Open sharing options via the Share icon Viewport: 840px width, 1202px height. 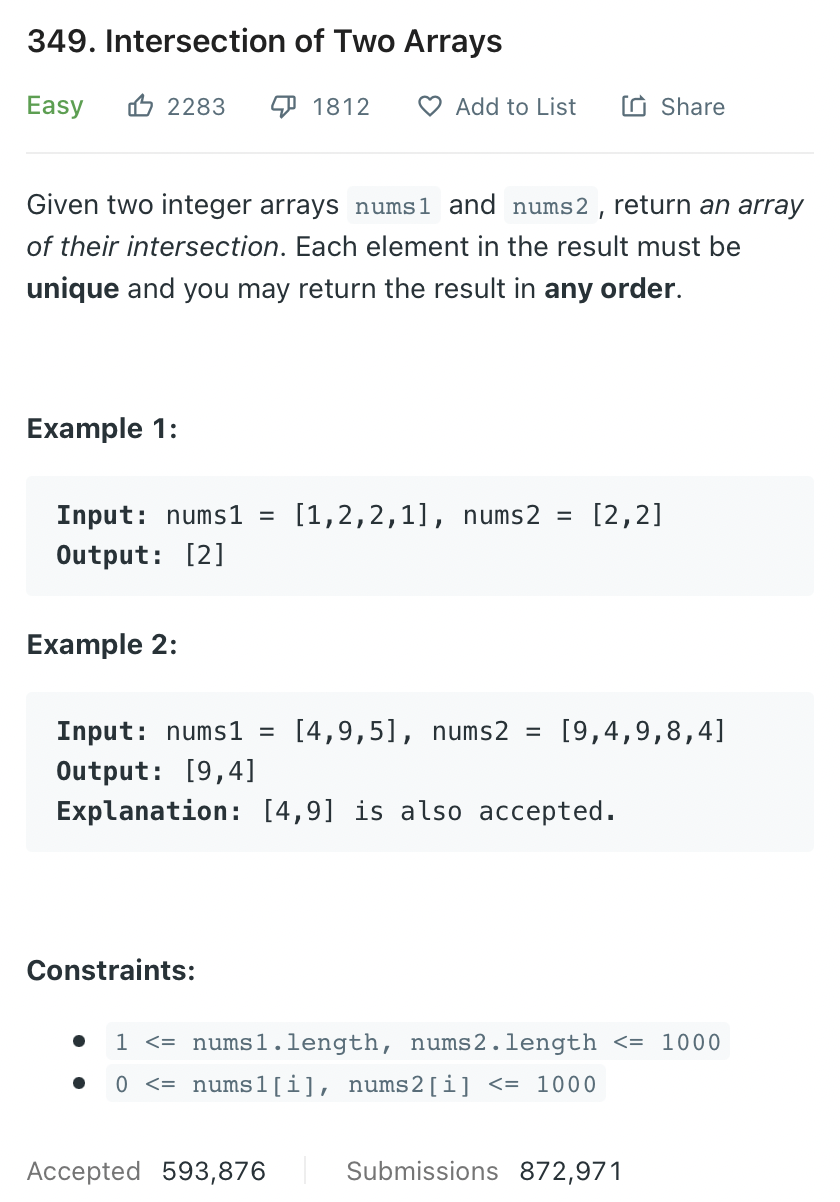click(634, 105)
